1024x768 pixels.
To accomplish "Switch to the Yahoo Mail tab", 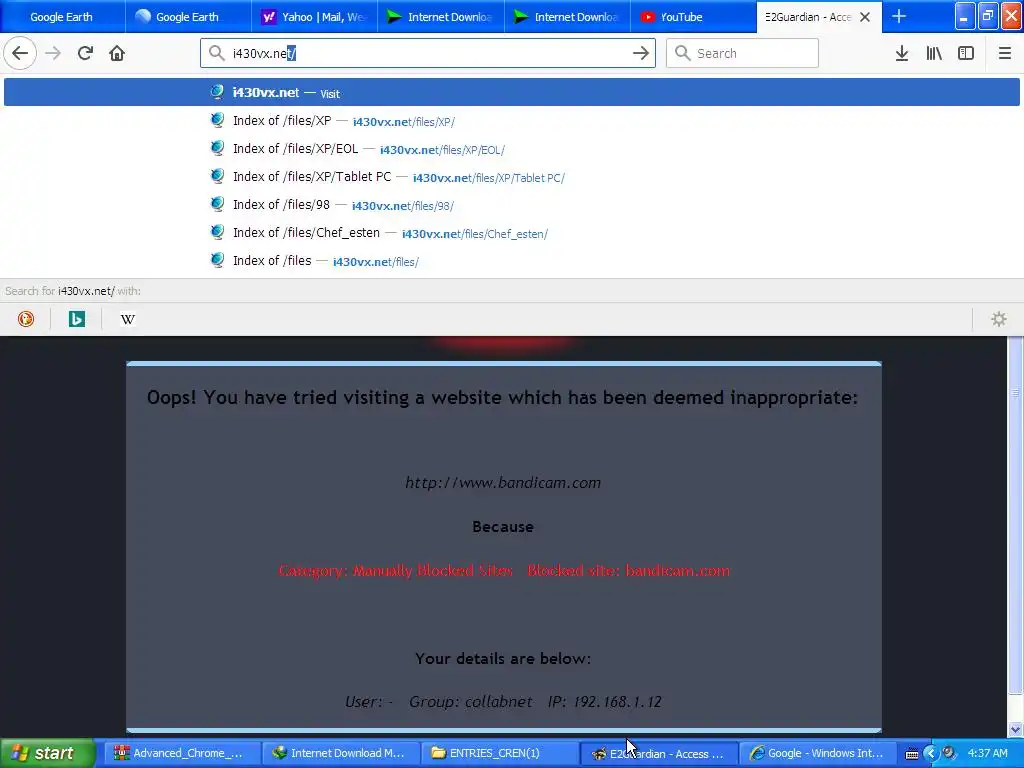I will point(314,16).
